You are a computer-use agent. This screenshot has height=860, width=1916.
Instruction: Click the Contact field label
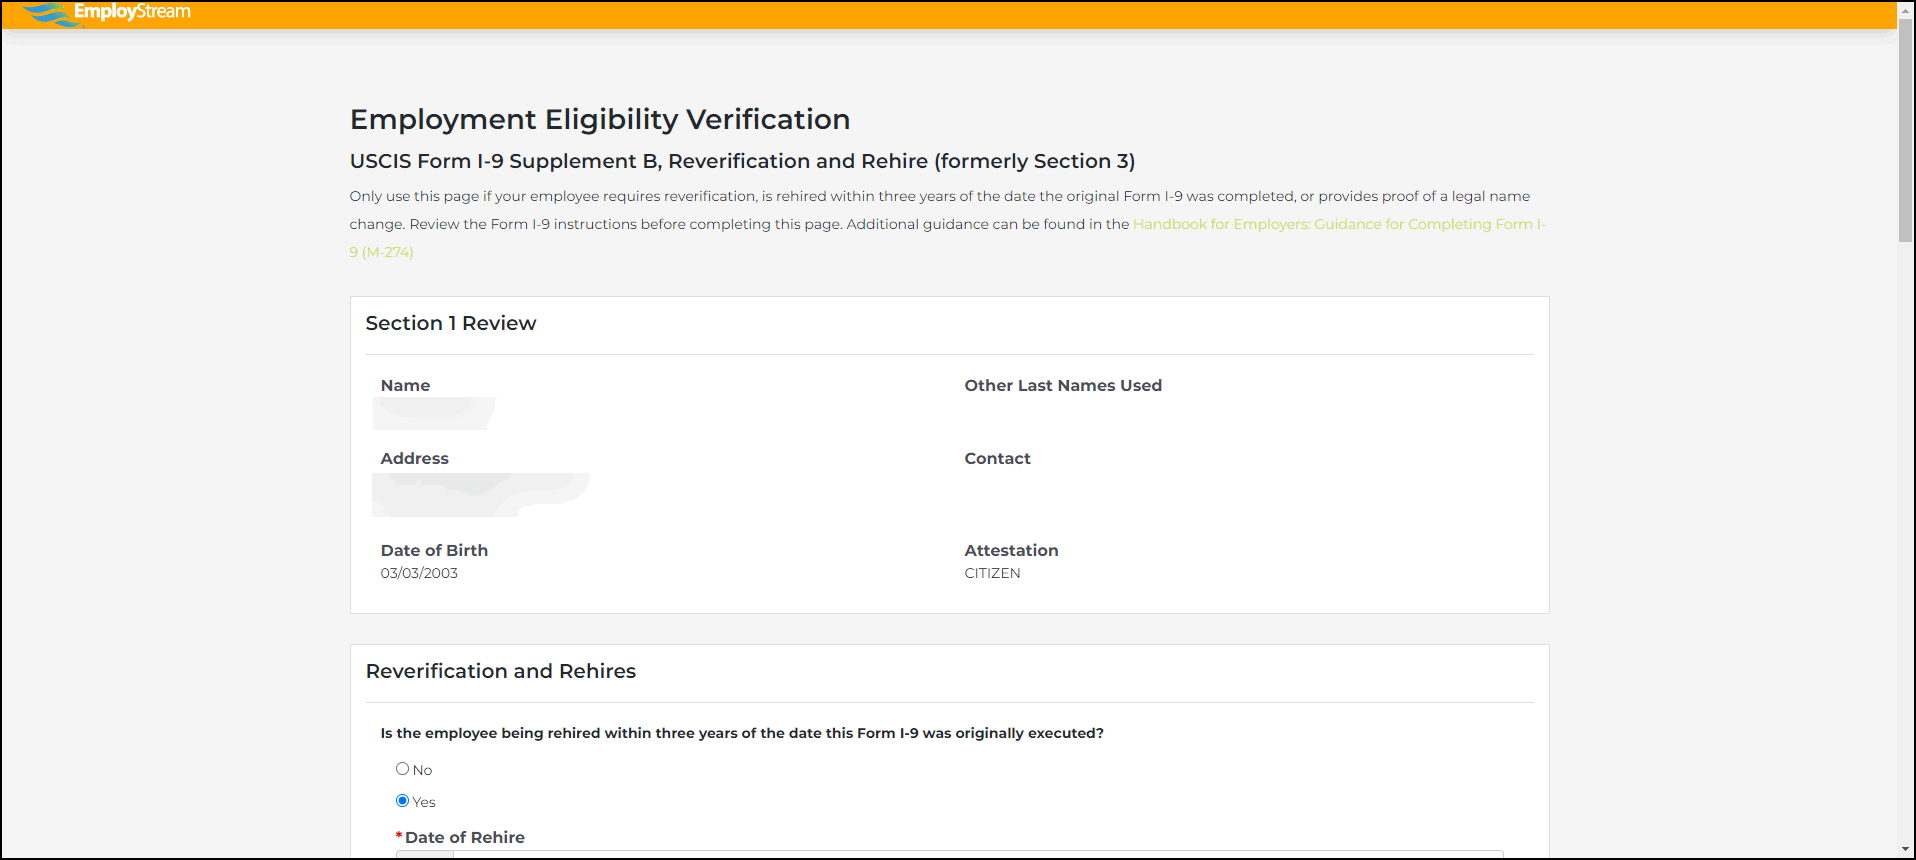(x=996, y=459)
